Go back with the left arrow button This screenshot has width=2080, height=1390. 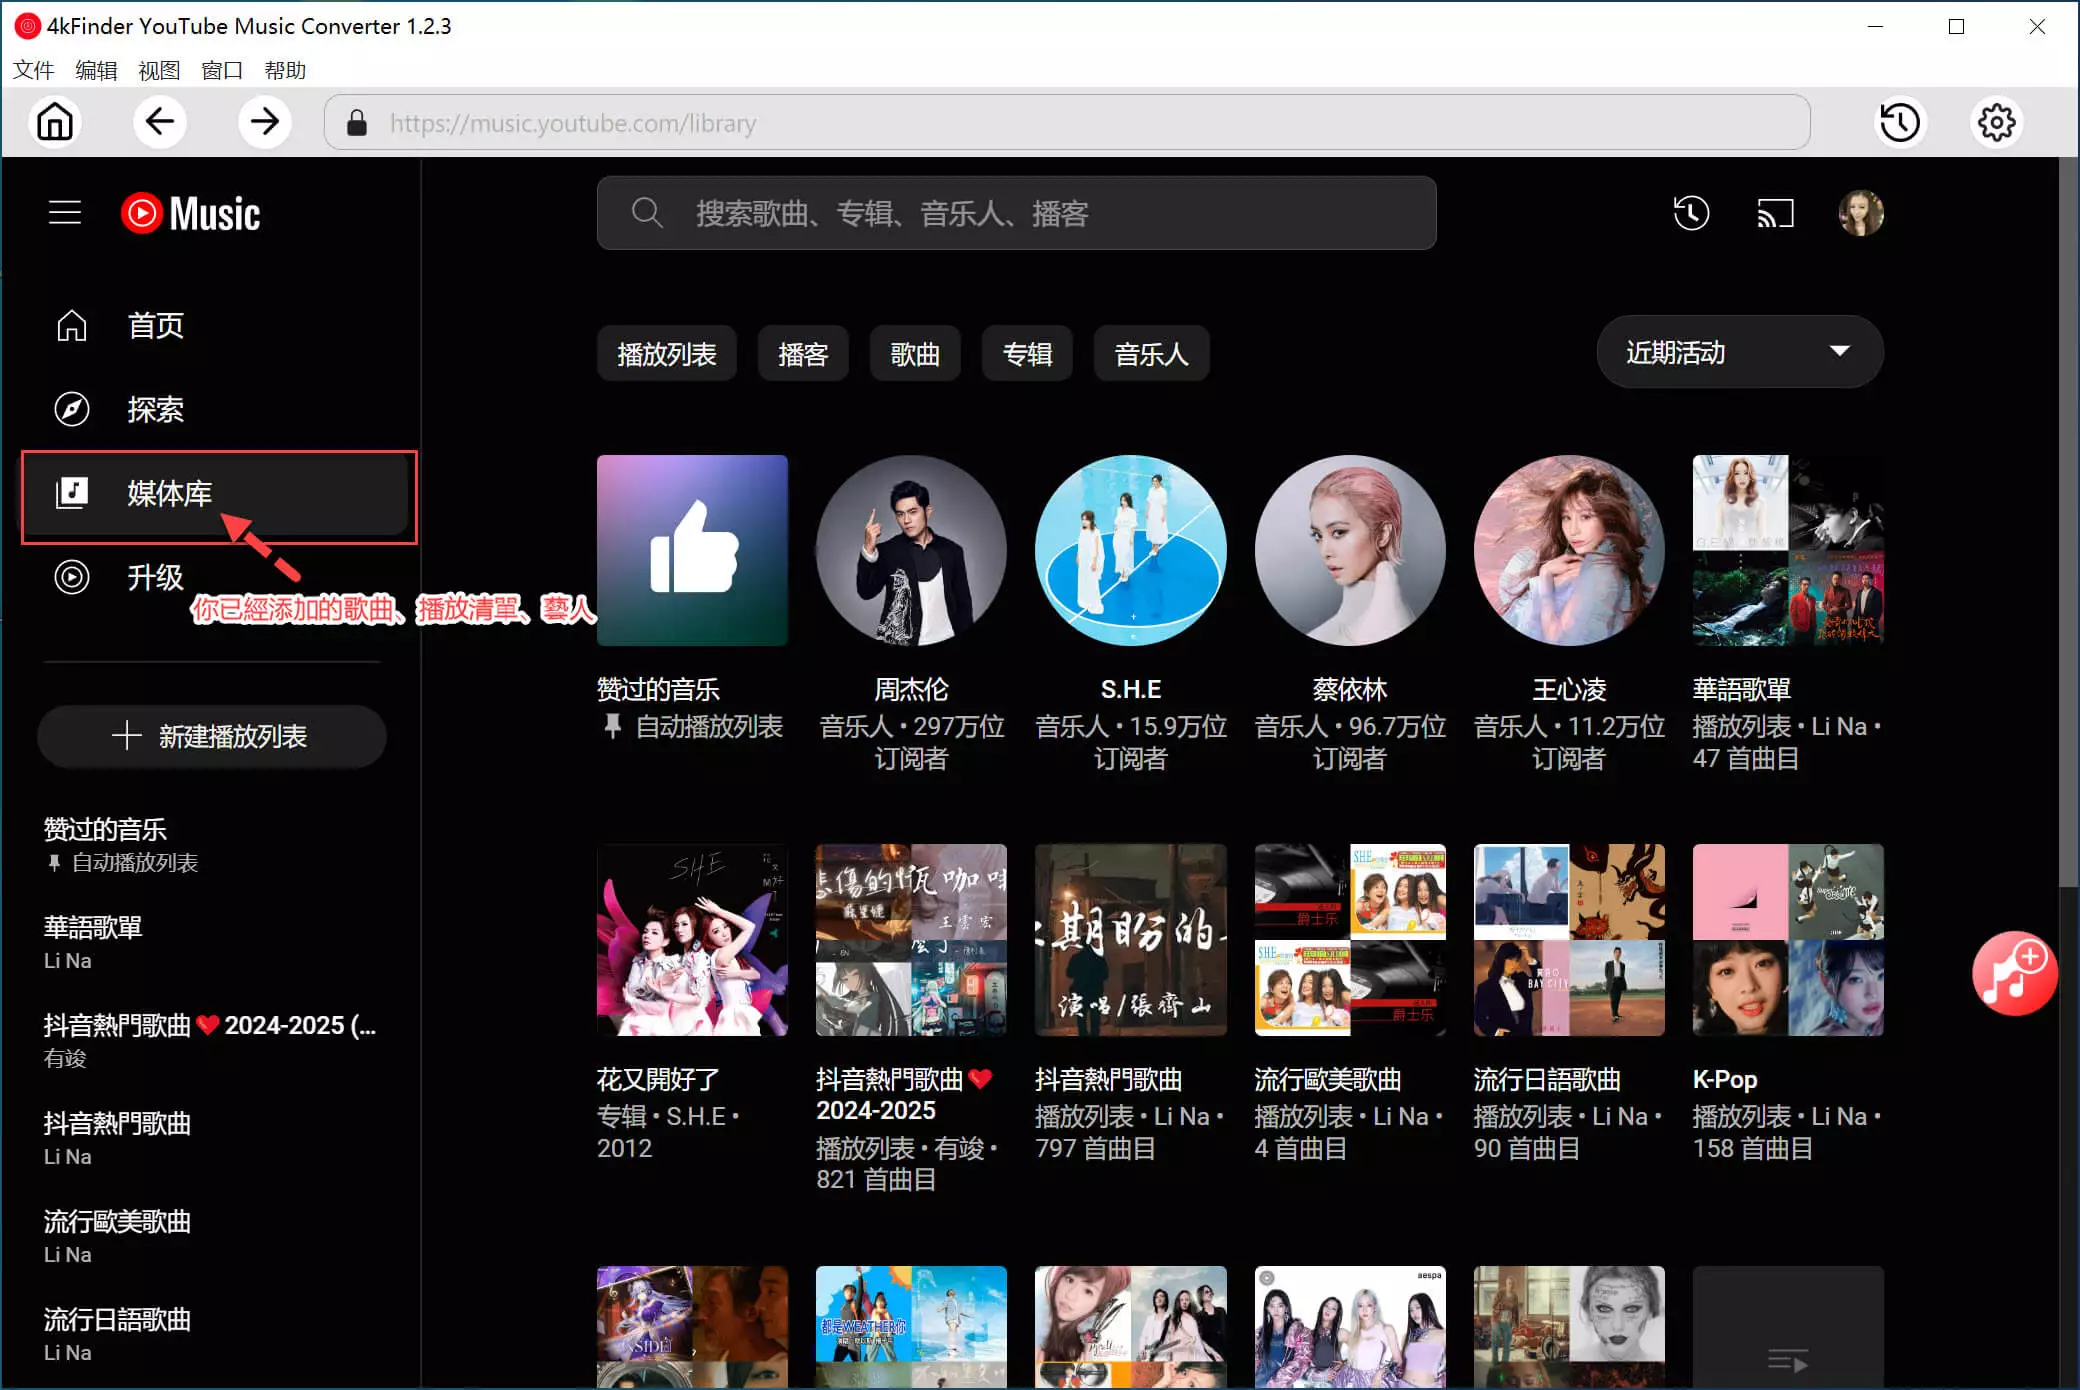[160, 122]
